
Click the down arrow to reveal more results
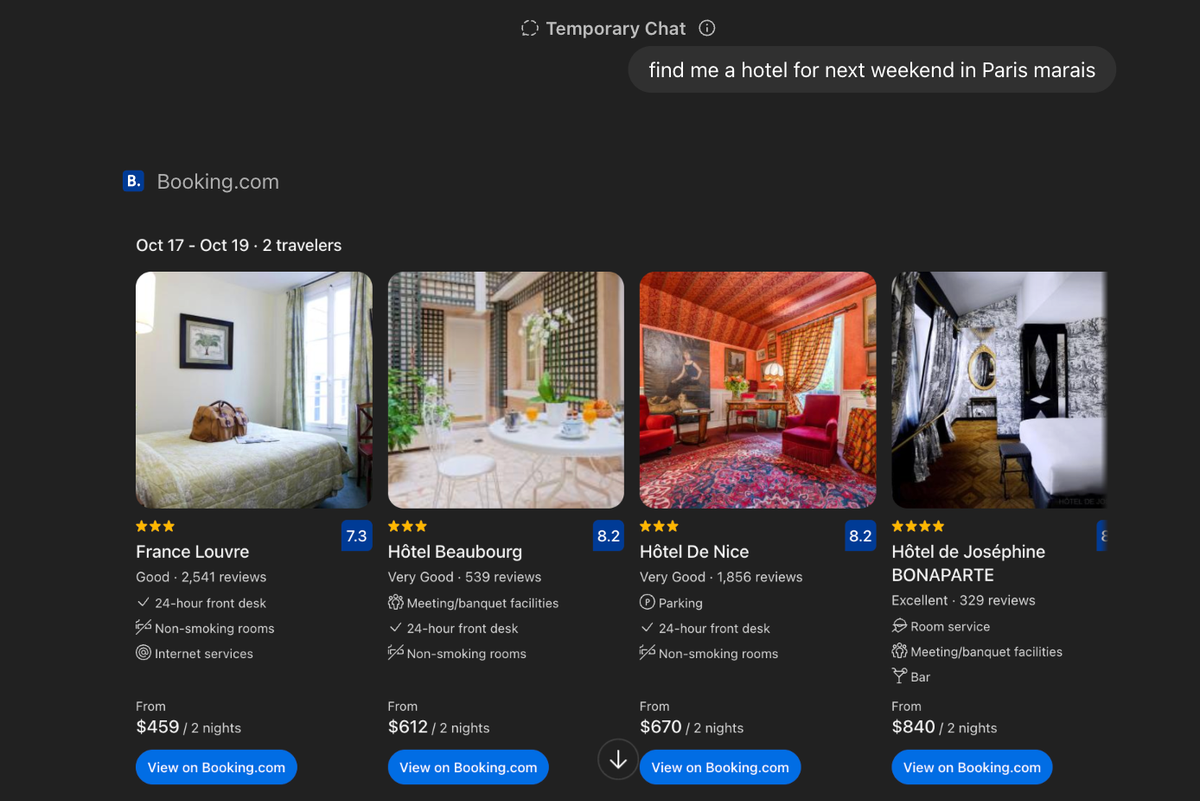[617, 759]
